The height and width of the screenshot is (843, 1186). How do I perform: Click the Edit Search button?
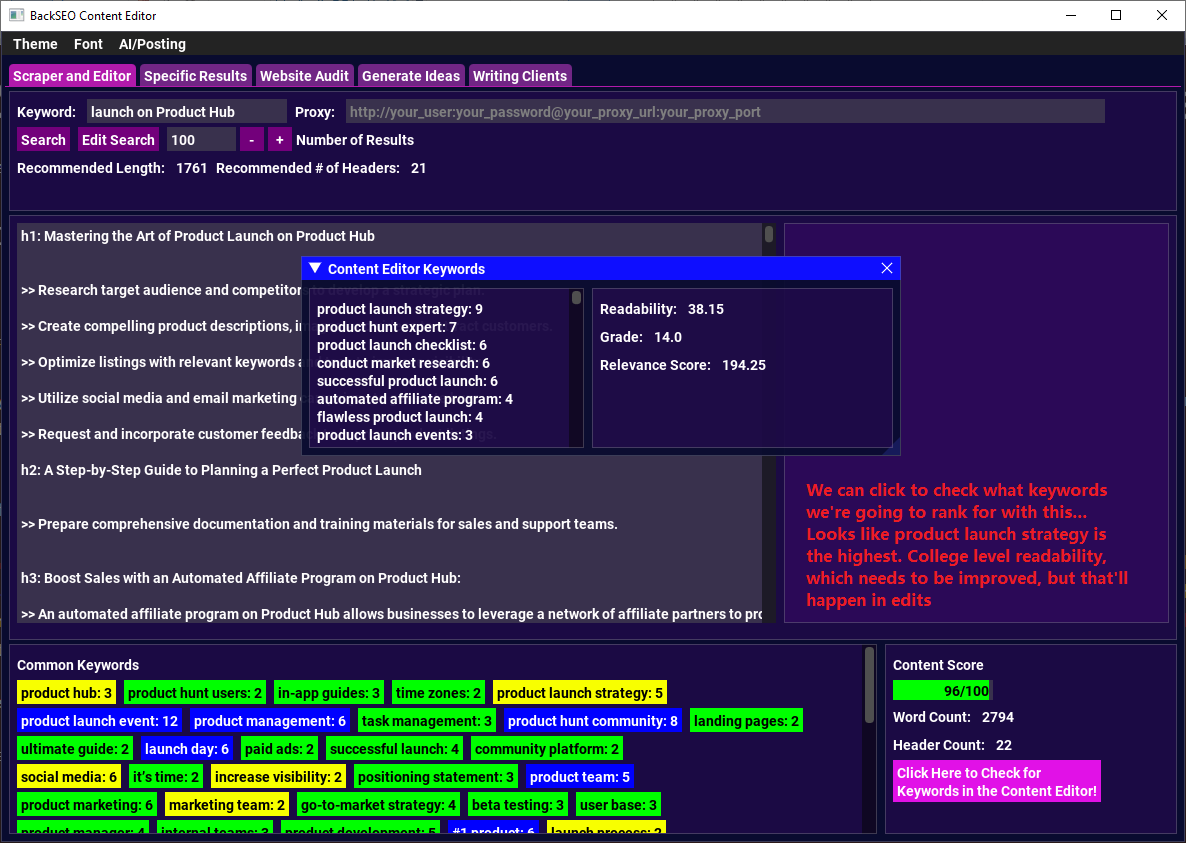(x=118, y=140)
